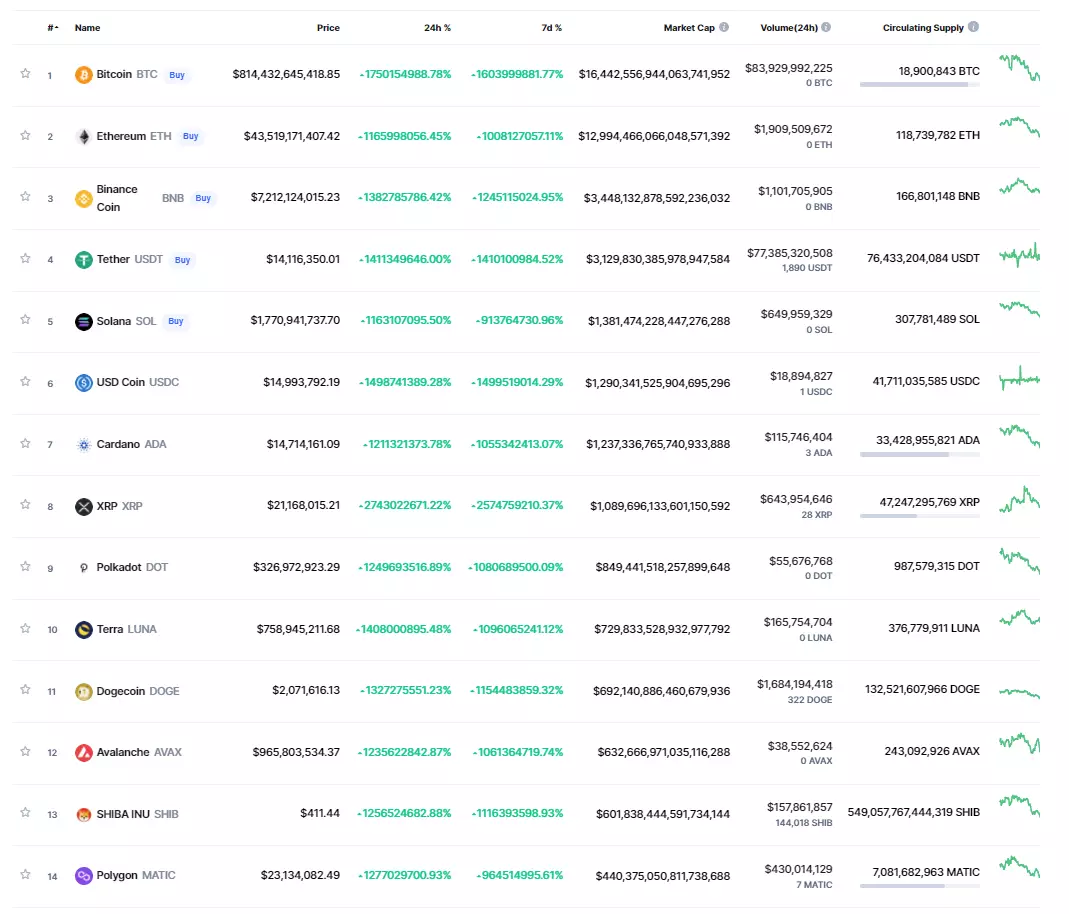This screenshot has width=1069, height=914.
Task: Click the Polkadot logo icon
Action: coord(83,568)
